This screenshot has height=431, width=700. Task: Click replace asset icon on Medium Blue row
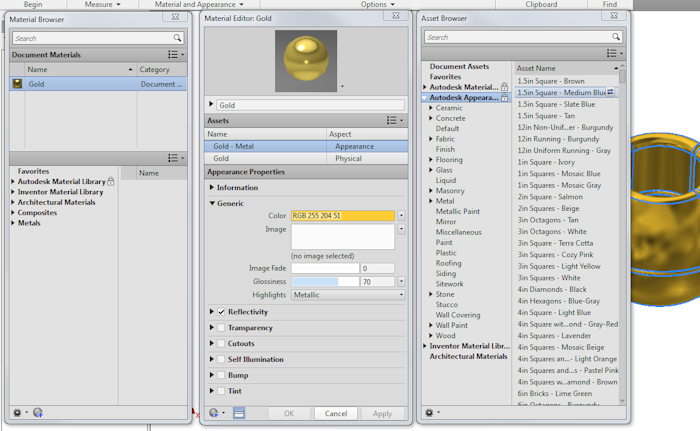pyautogui.click(x=610, y=92)
